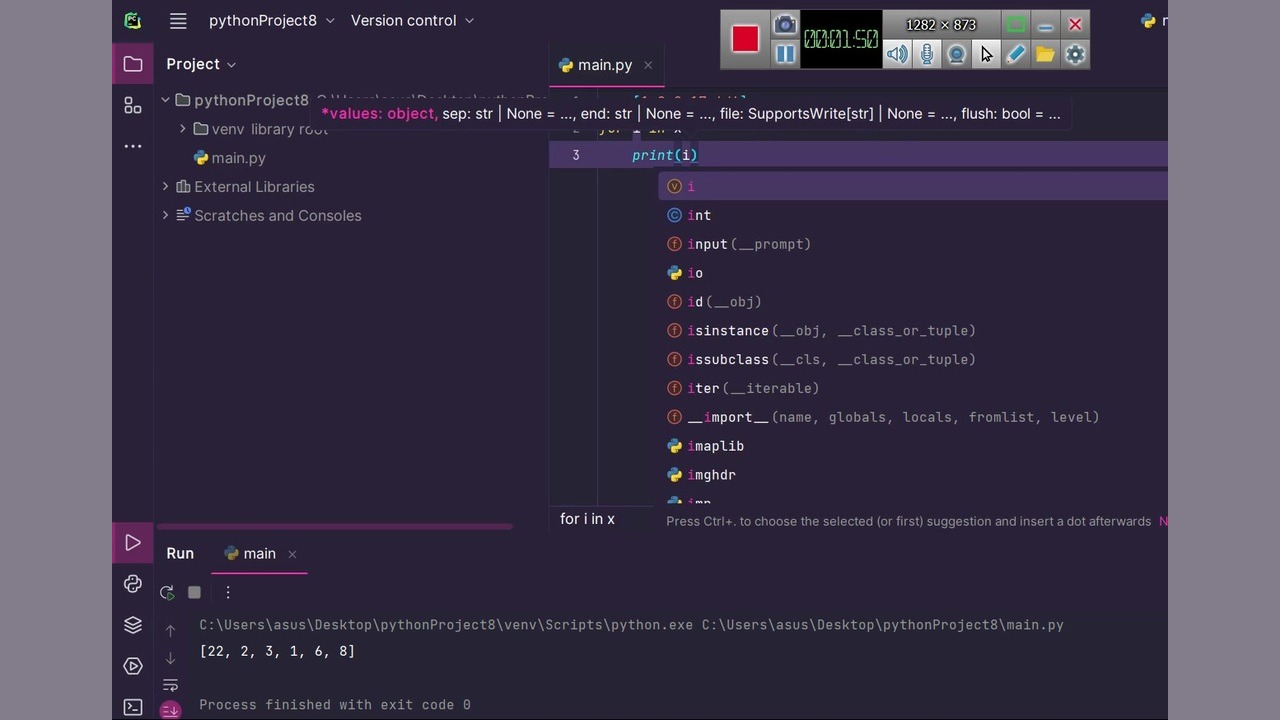This screenshot has height=720, width=1280.
Task: Choose isinstance from the autocomplete list
Action: (728, 331)
